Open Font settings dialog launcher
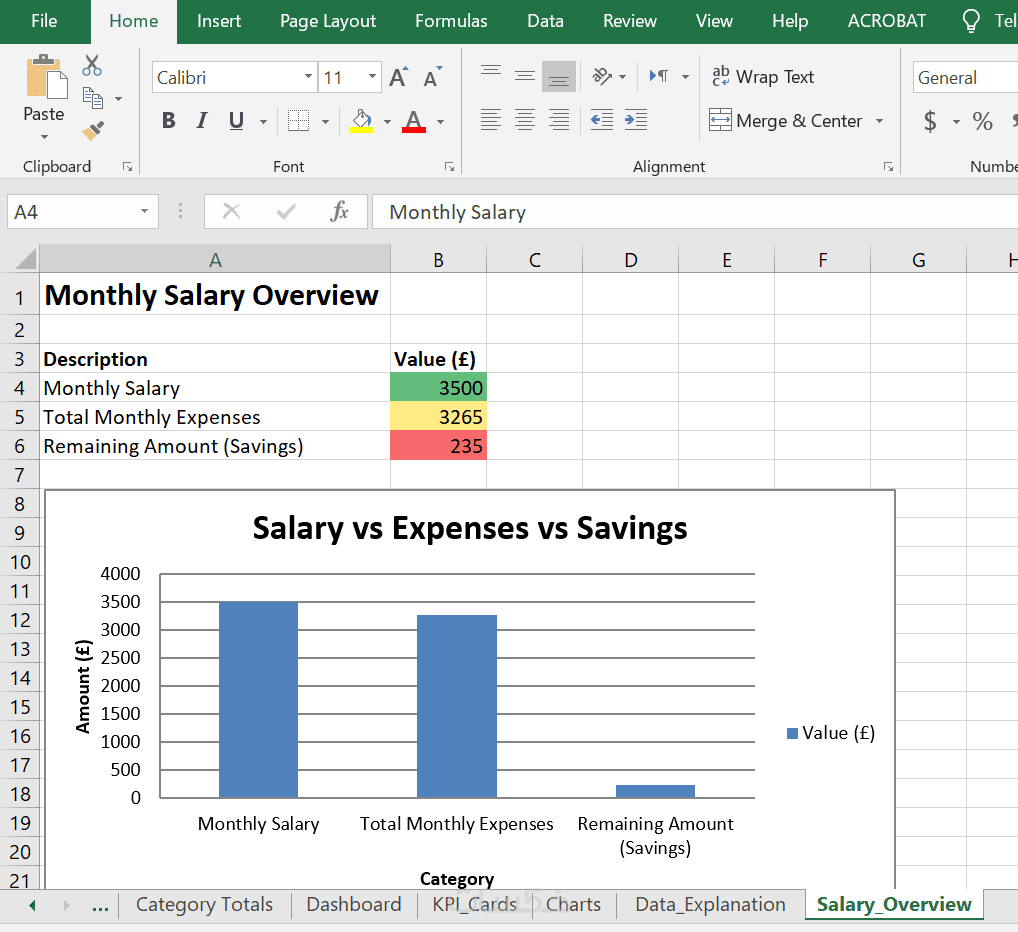The width and height of the screenshot is (1018, 932). click(449, 167)
